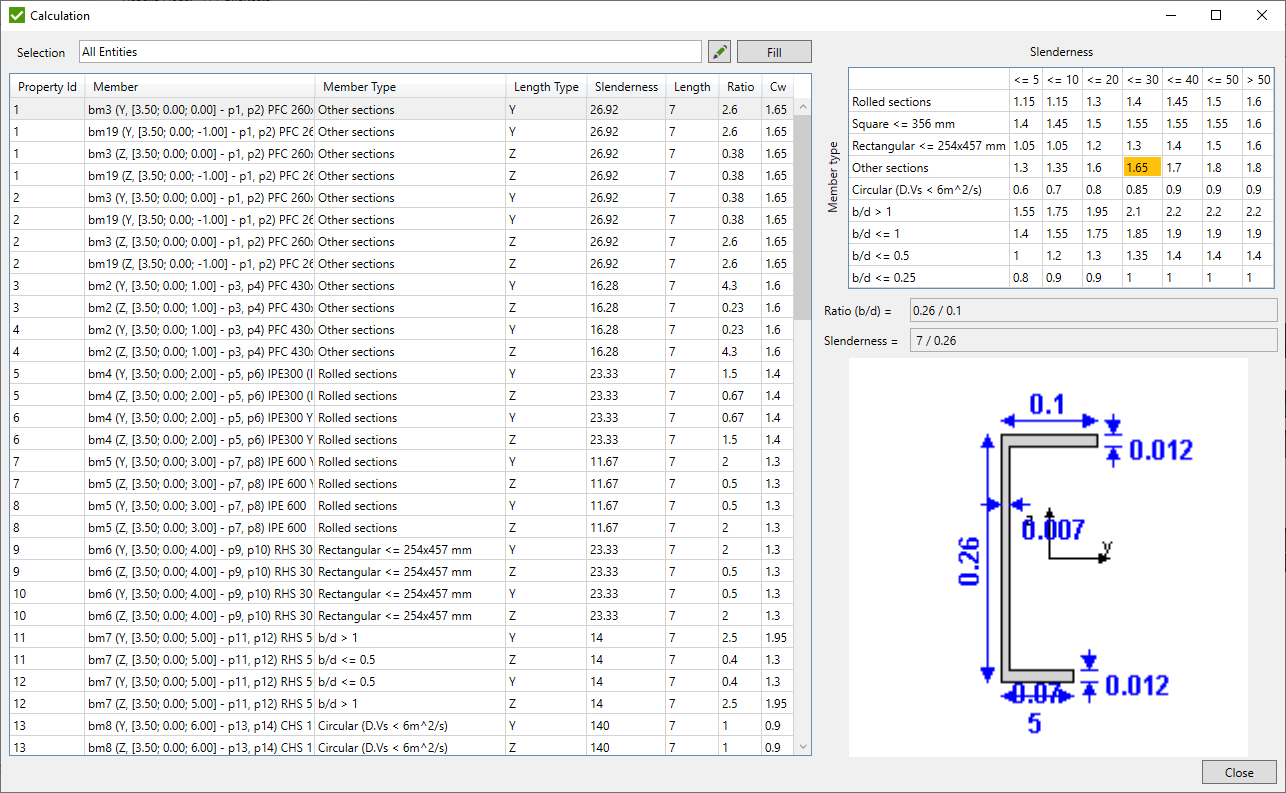Click the pencil edit icon beside Selection
Image resolution: width=1286 pixels, height=793 pixels.
719,51
